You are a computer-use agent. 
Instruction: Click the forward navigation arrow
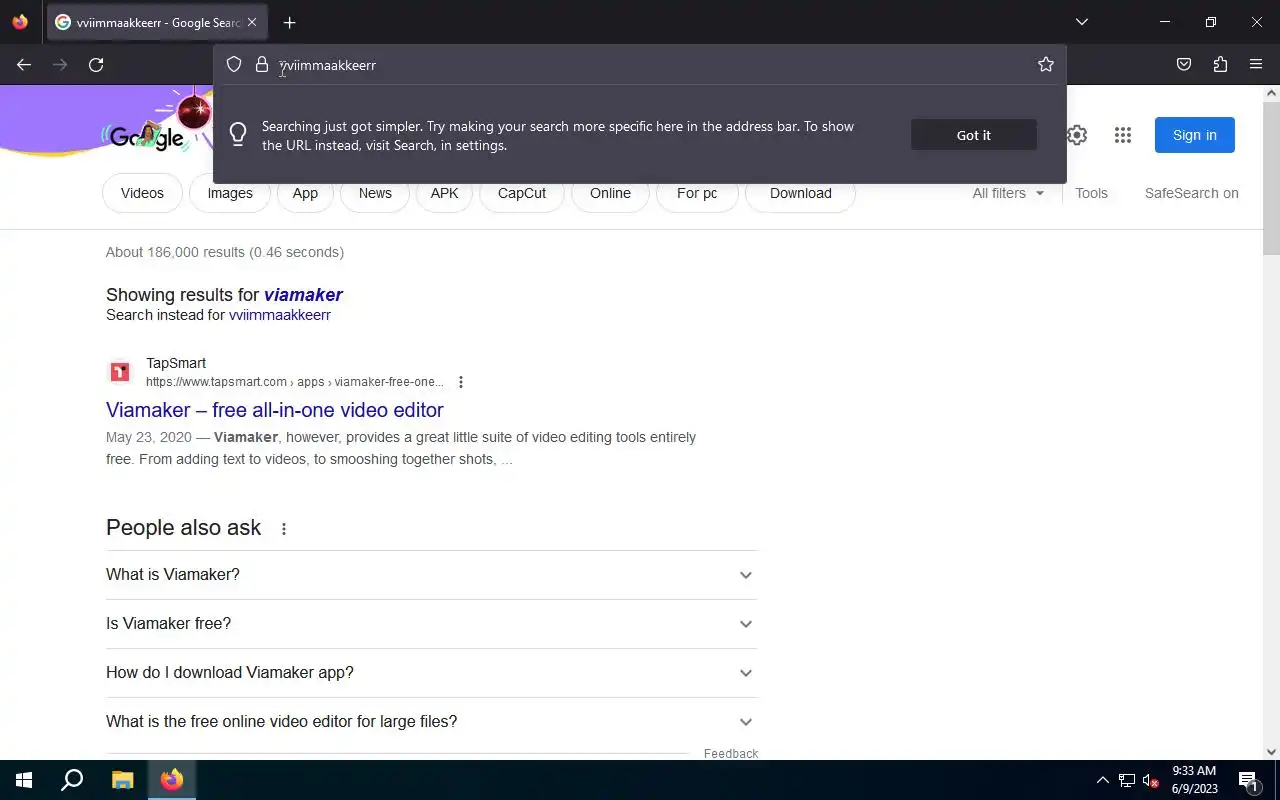[x=60, y=65]
